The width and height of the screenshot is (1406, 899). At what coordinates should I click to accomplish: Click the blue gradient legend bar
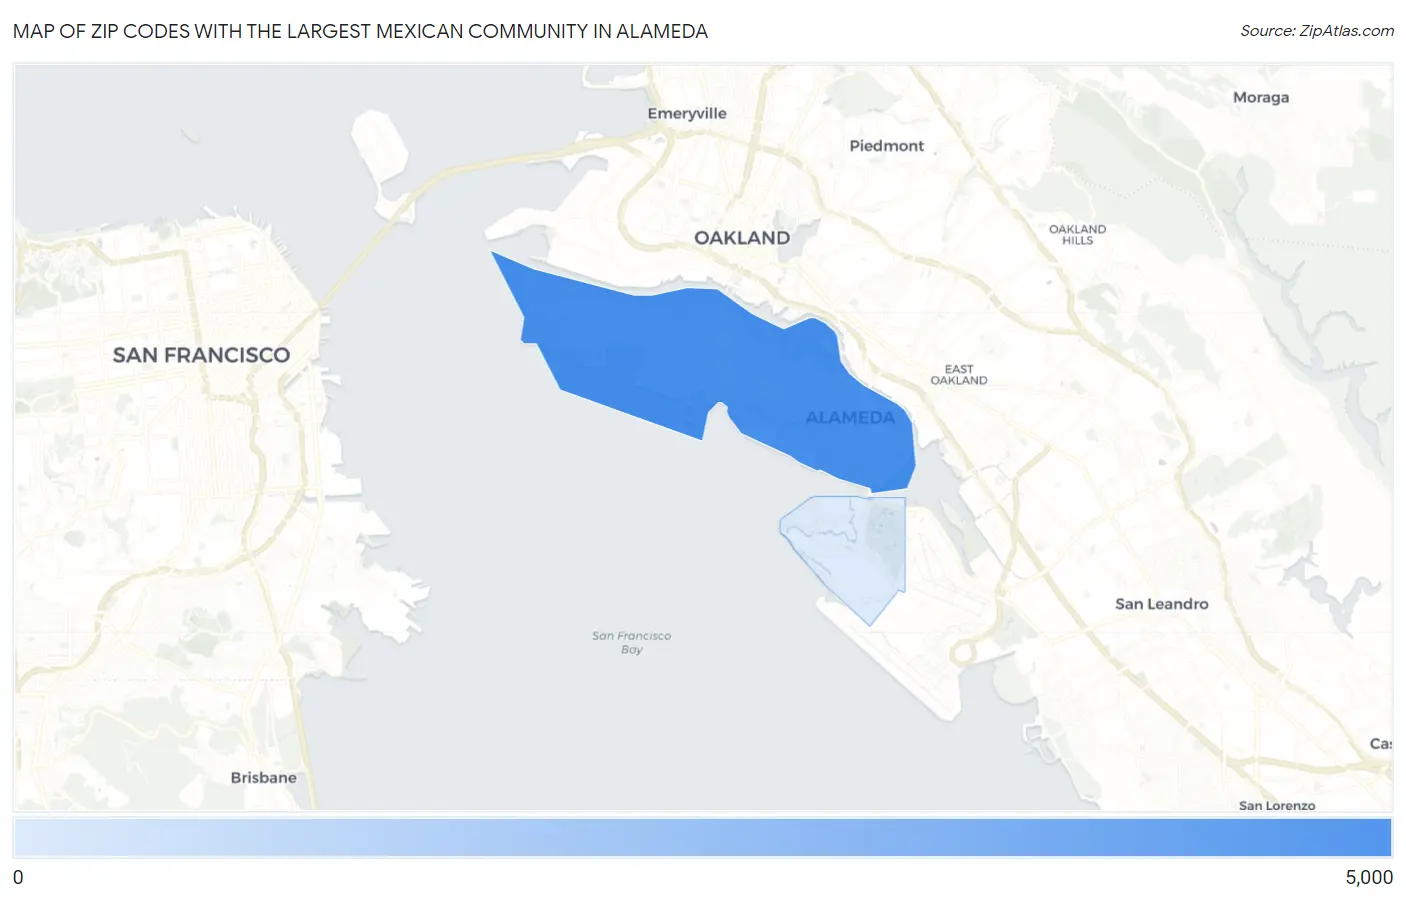pyautogui.click(x=703, y=838)
